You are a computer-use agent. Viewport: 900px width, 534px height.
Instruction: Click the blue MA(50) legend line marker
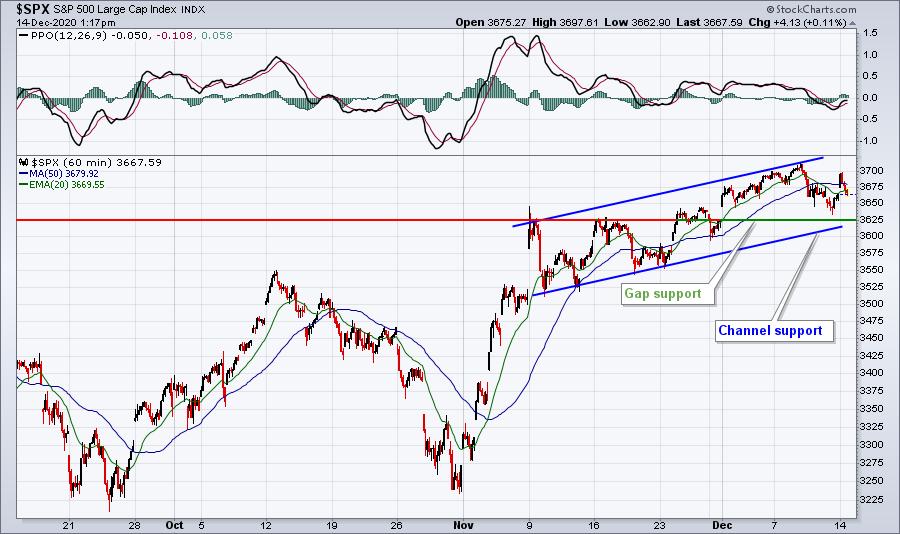(24, 173)
